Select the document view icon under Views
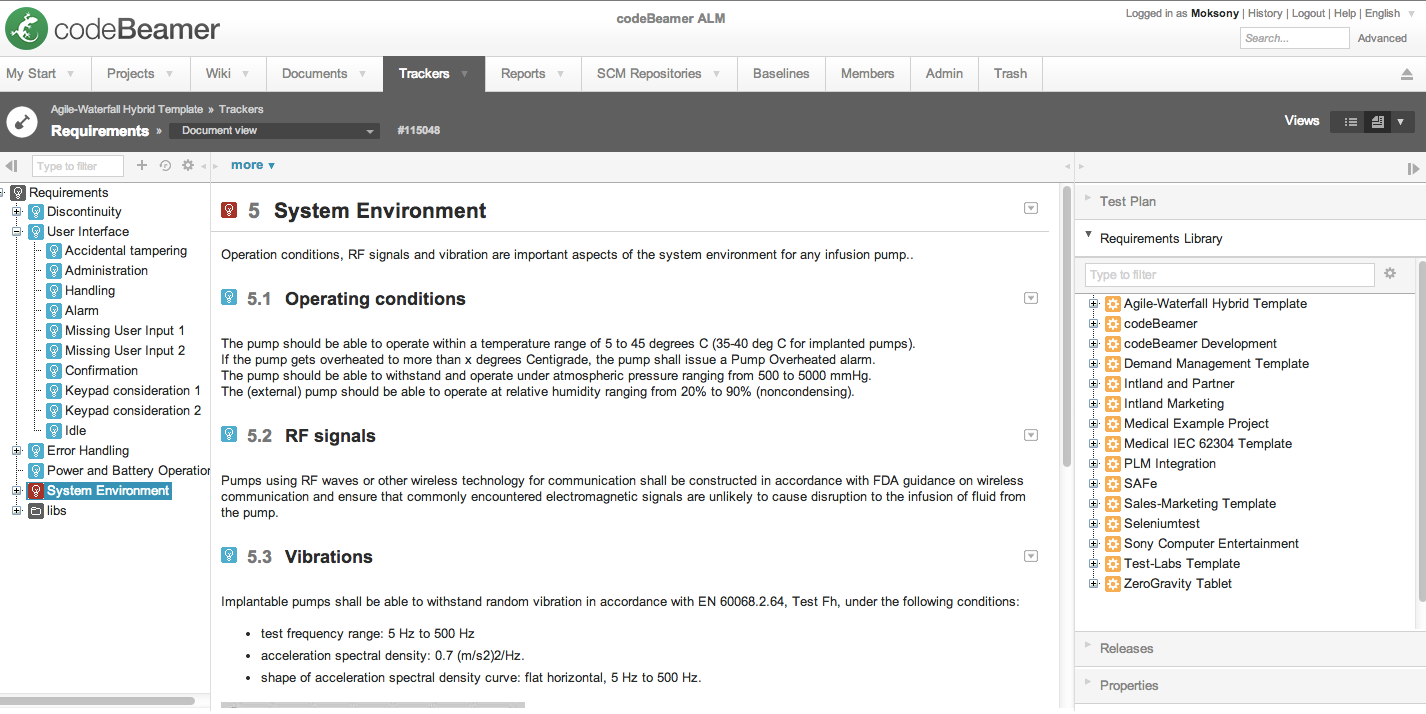This screenshot has width=1426, height=714. [x=1378, y=122]
